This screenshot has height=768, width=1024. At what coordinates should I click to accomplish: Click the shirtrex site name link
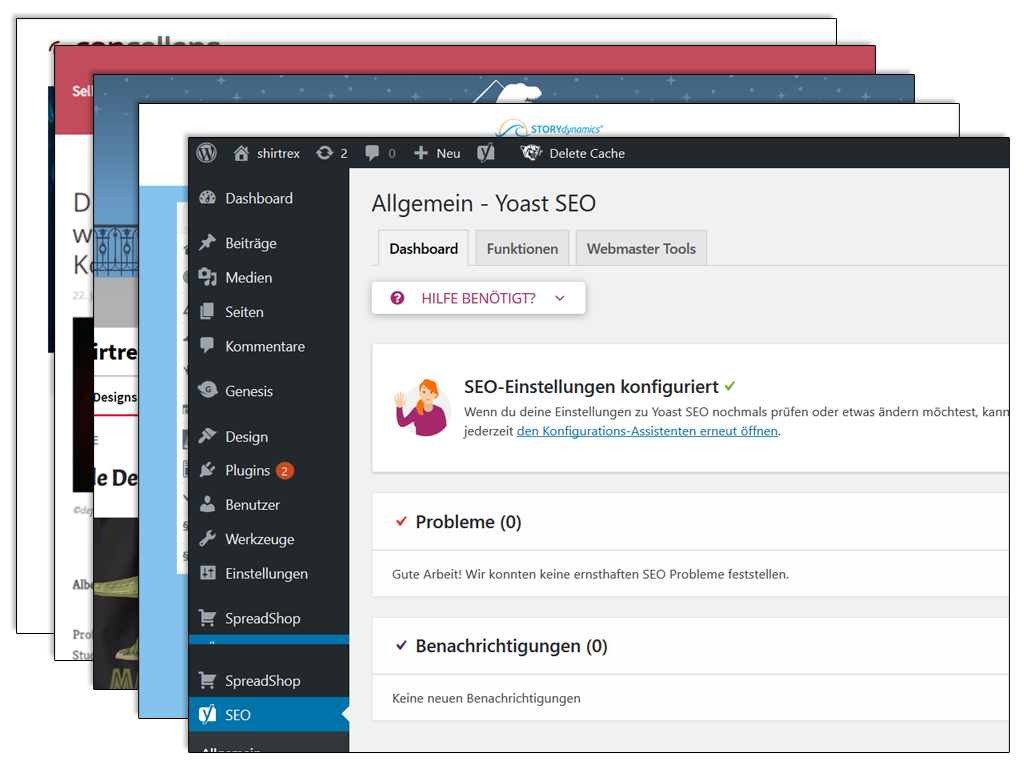point(278,153)
